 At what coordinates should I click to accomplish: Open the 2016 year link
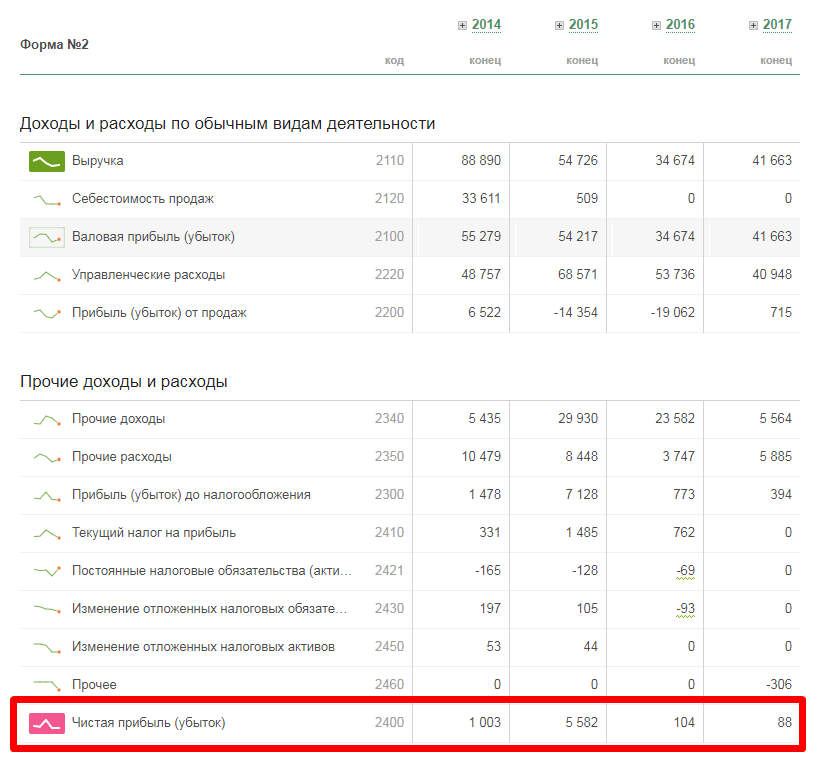point(680,24)
